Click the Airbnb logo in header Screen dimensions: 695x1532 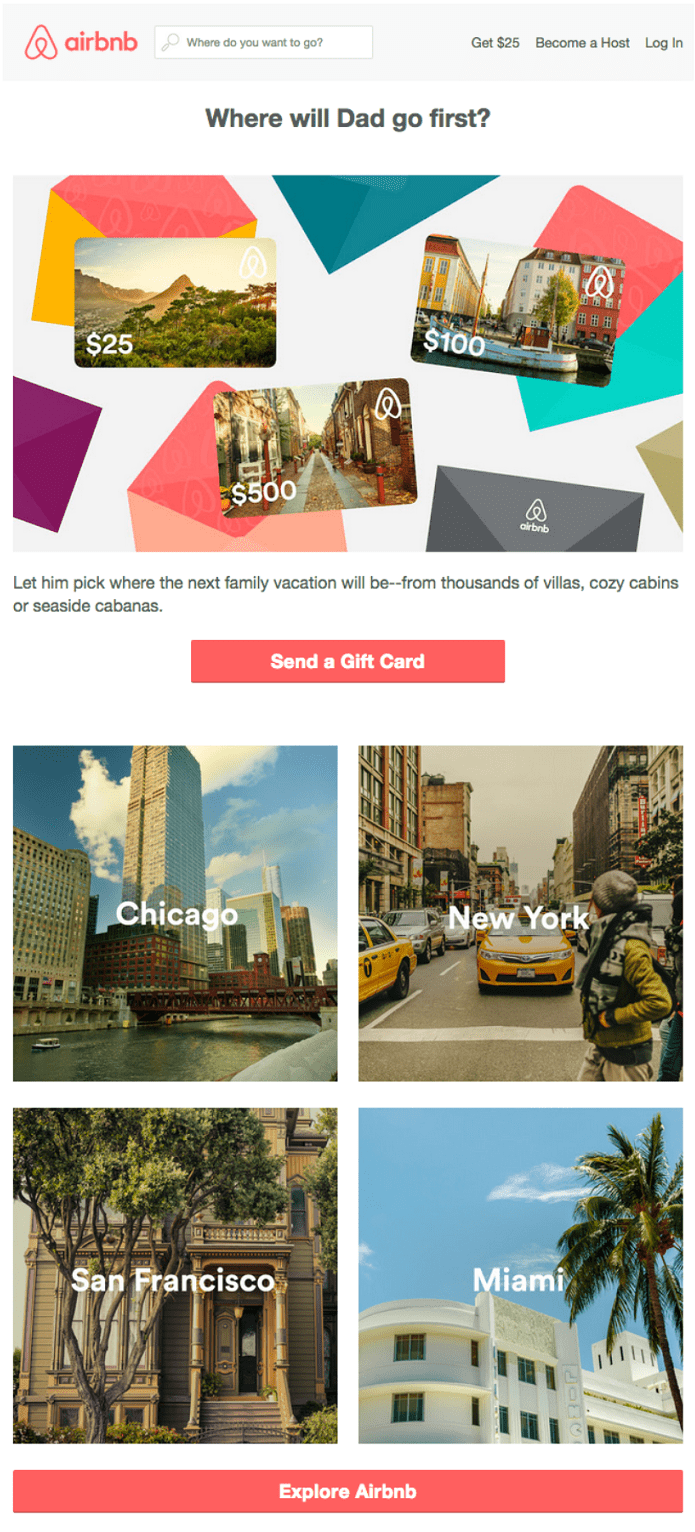[81, 42]
